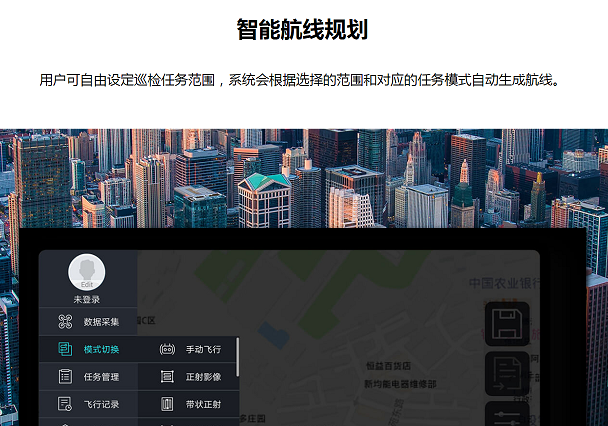Image resolution: width=608 pixels, height=426 pixels.
Task: Click the 正射影像 frame icon
Action: [167, 377]
